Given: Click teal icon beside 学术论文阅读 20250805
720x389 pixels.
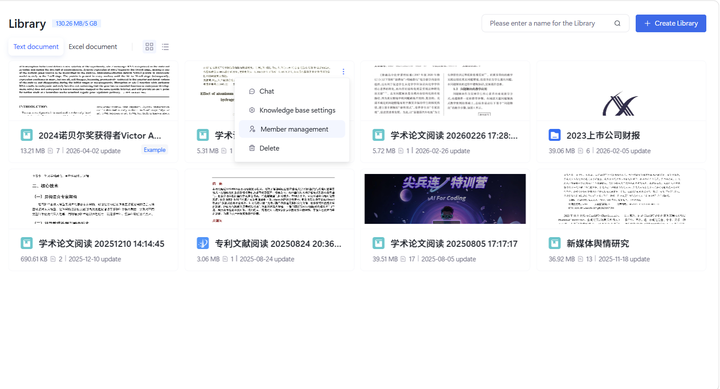Looking at the screenshot, I should (x=378, y=243).
